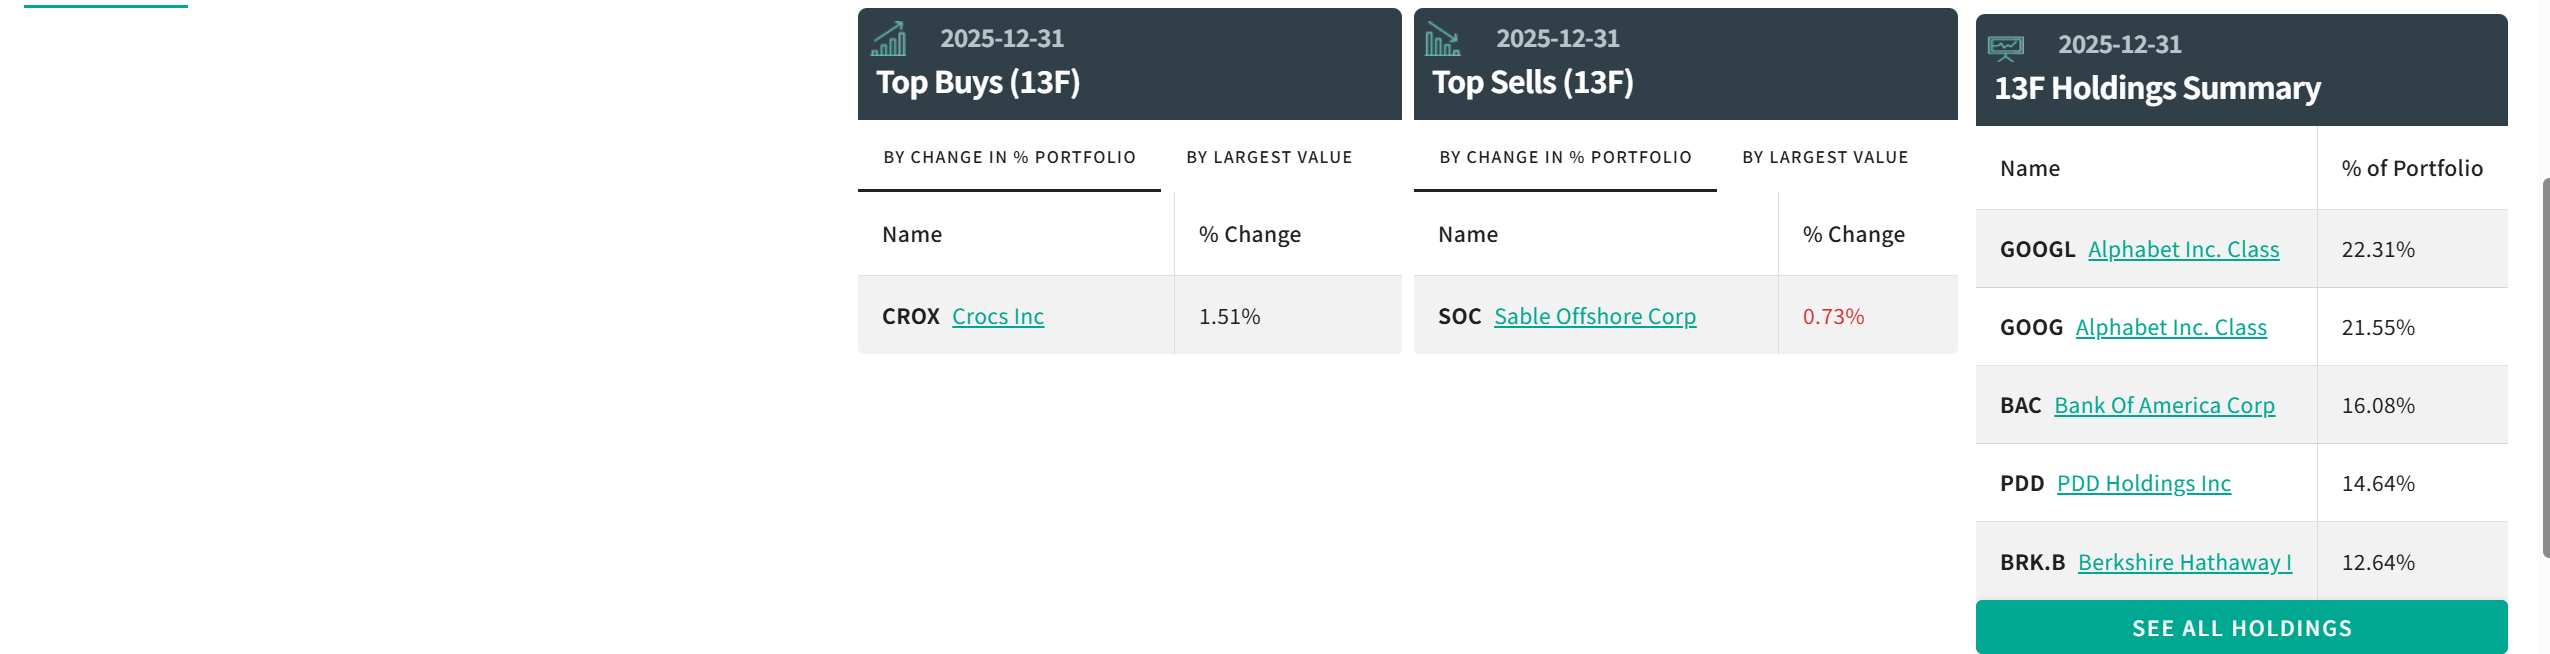2550x654 pixels.
Task: Click the Top Buys rising chart icon
Action: [888, 39]
